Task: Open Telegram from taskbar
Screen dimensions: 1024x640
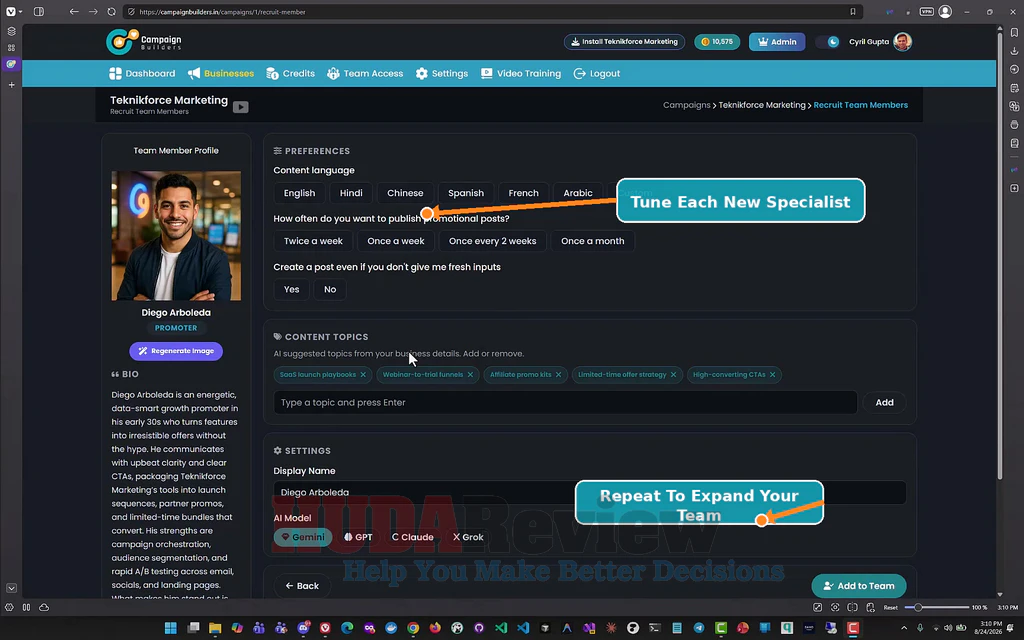Action: pyautogui.click(x=699, y=628)
